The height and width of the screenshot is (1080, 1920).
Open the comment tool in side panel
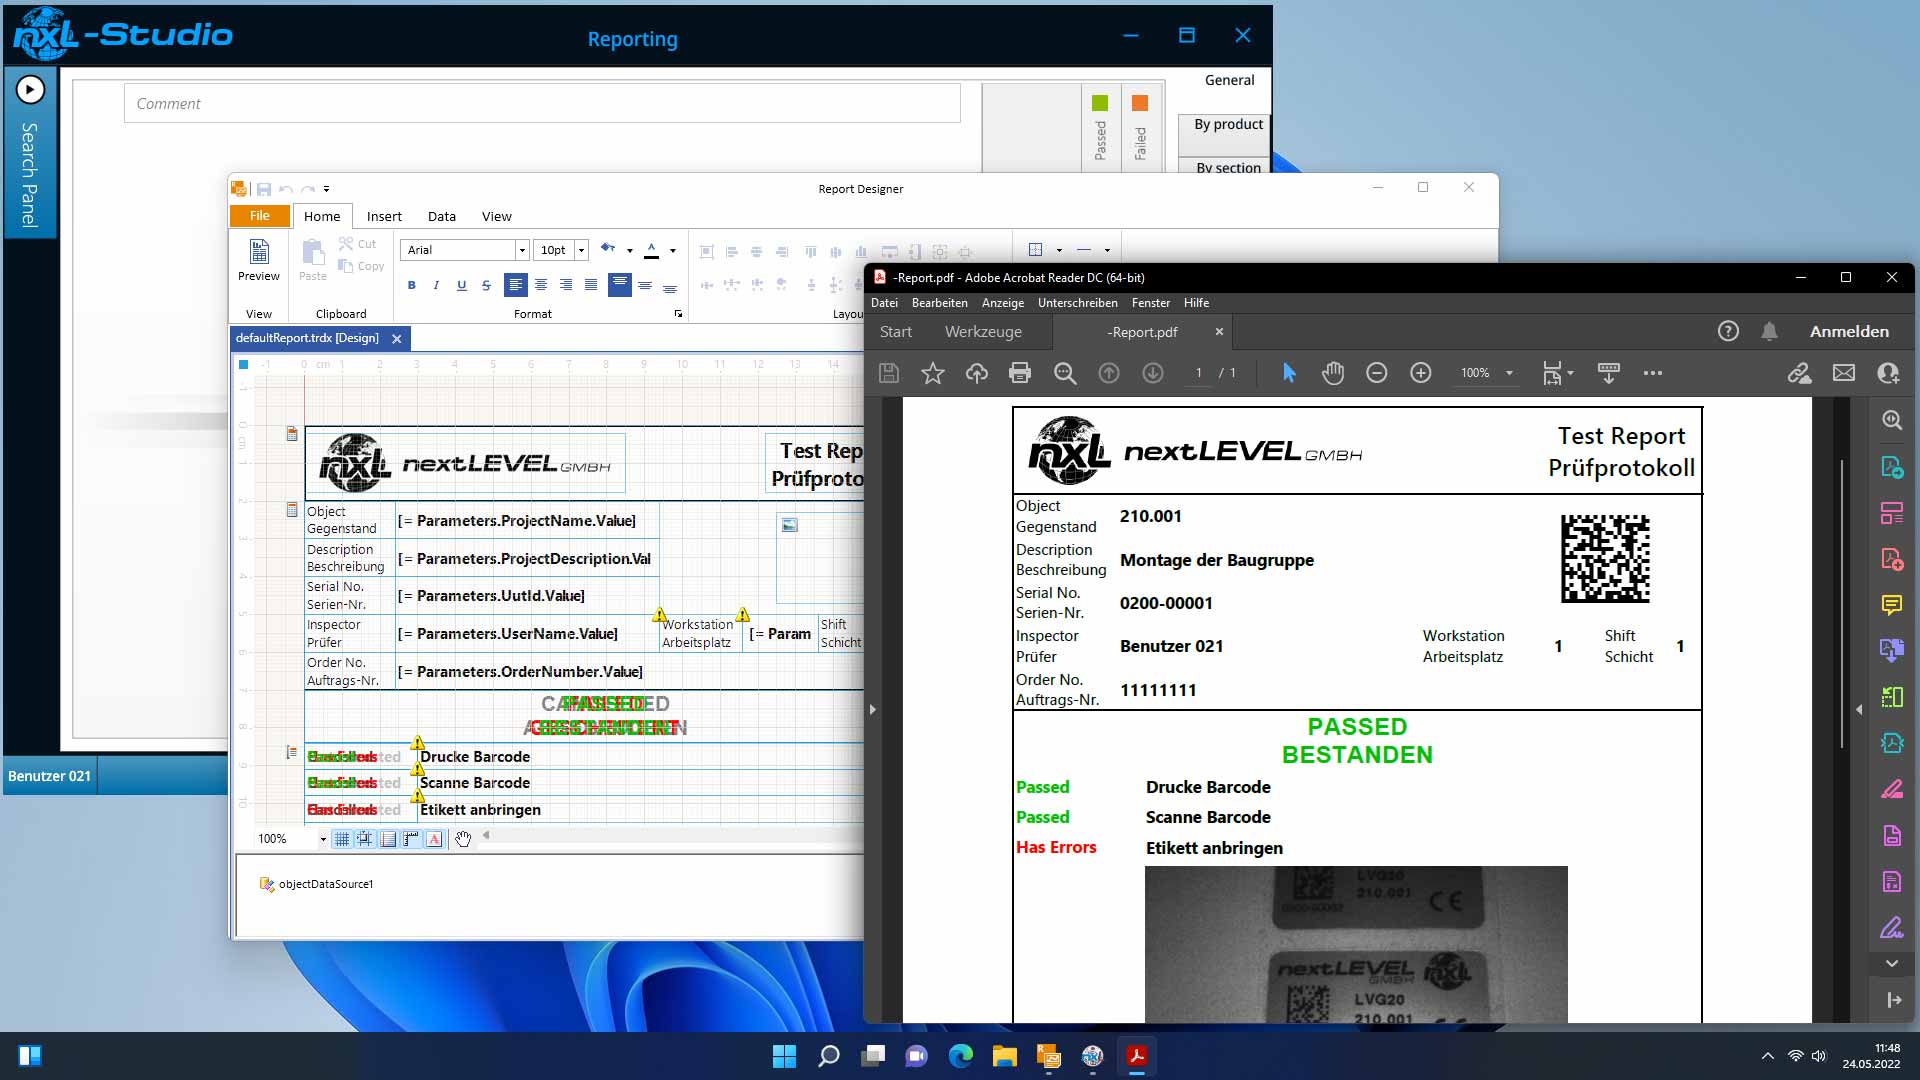[1891, 605]
